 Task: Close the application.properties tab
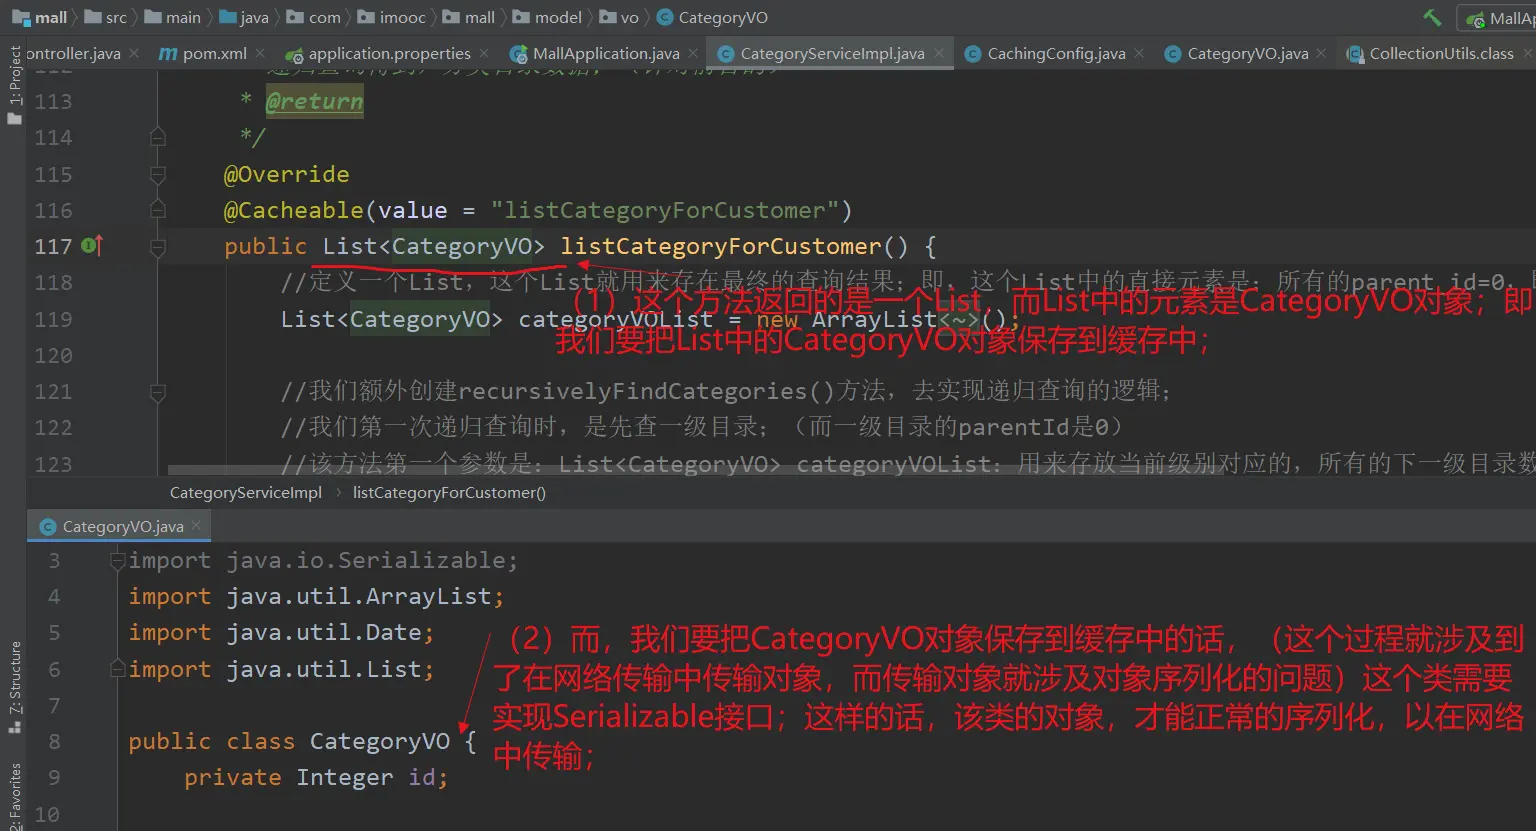[484, 53]
